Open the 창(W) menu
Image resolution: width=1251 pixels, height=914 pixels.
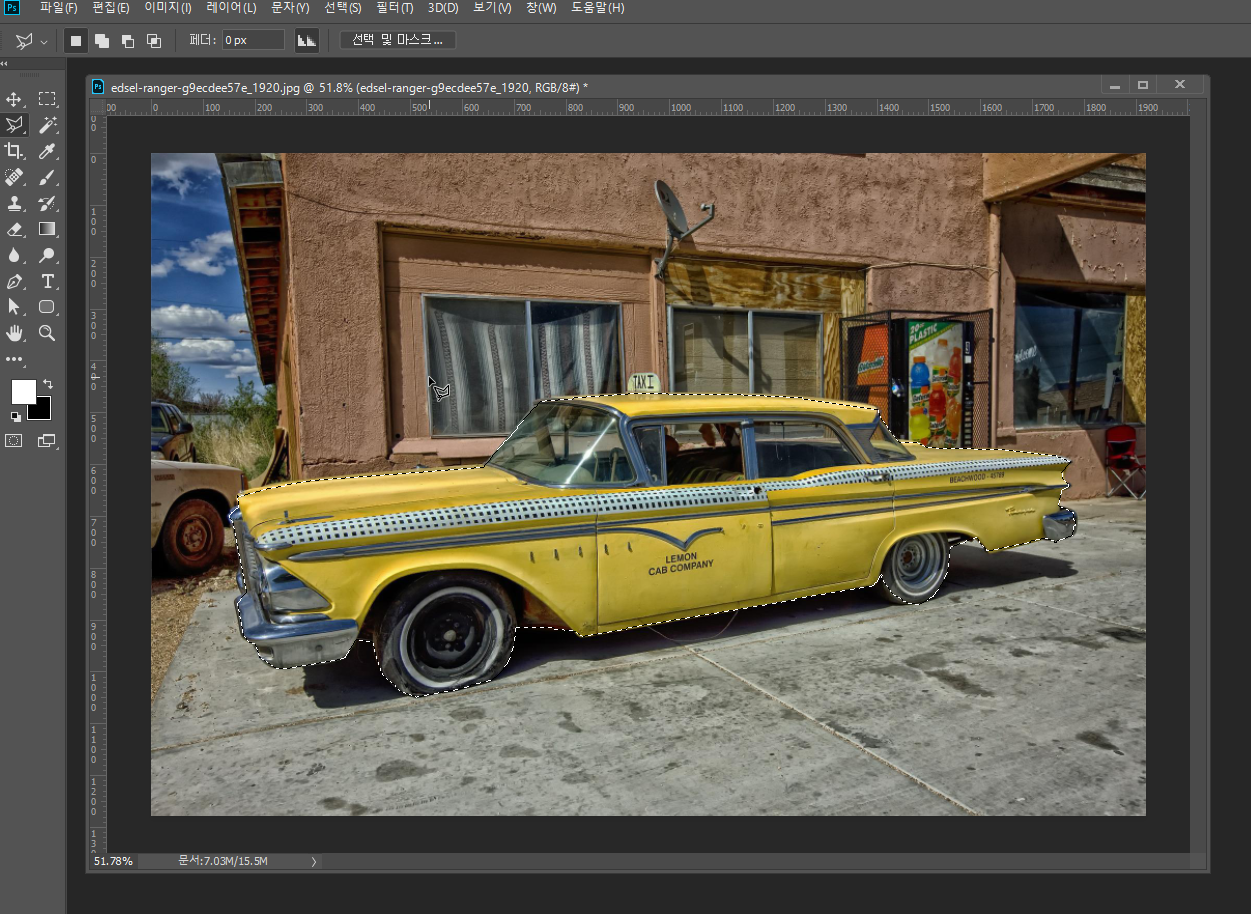point(541,8)
